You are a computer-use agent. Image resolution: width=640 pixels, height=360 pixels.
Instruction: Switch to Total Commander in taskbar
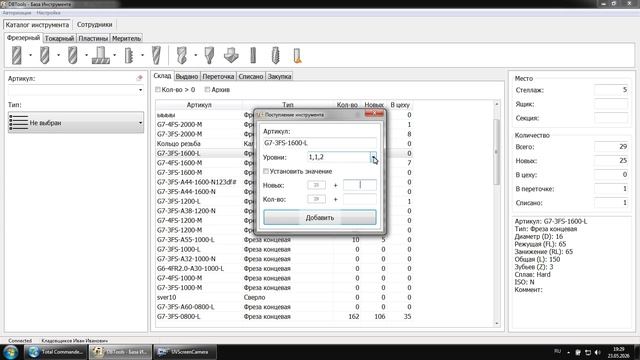55,352
